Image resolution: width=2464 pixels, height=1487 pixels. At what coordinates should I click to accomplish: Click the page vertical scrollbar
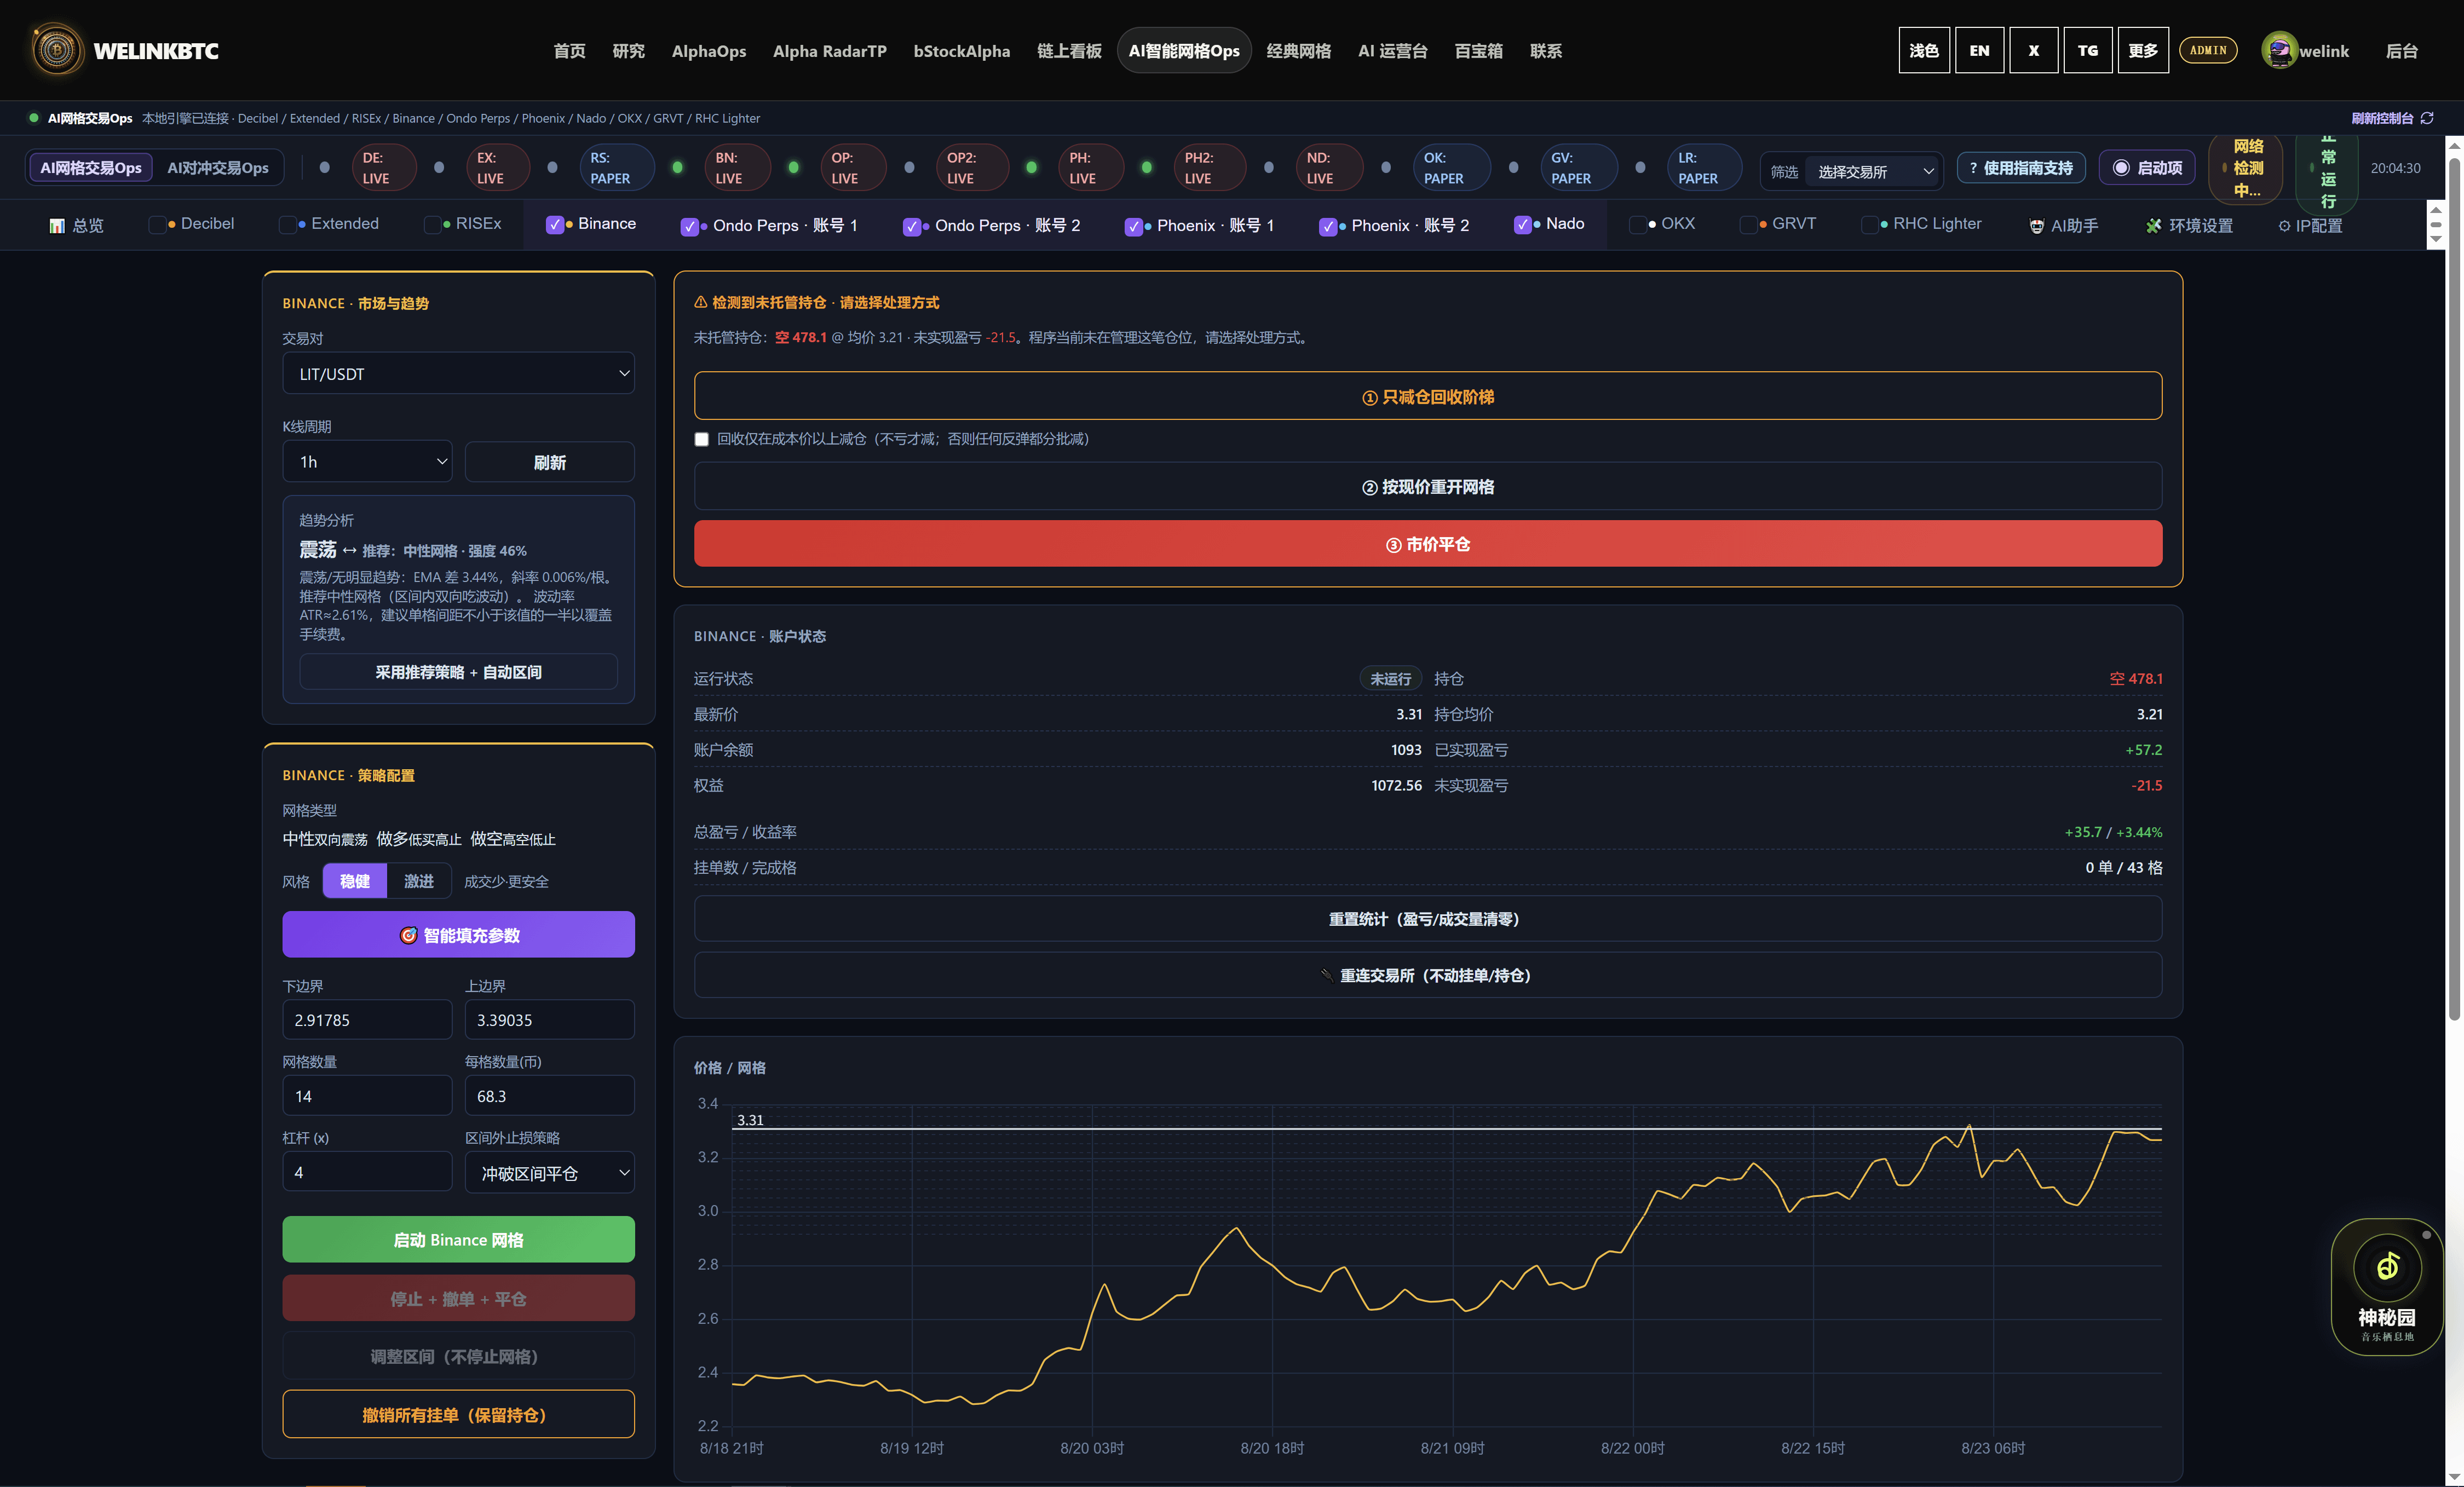[x=2454, y=590]
